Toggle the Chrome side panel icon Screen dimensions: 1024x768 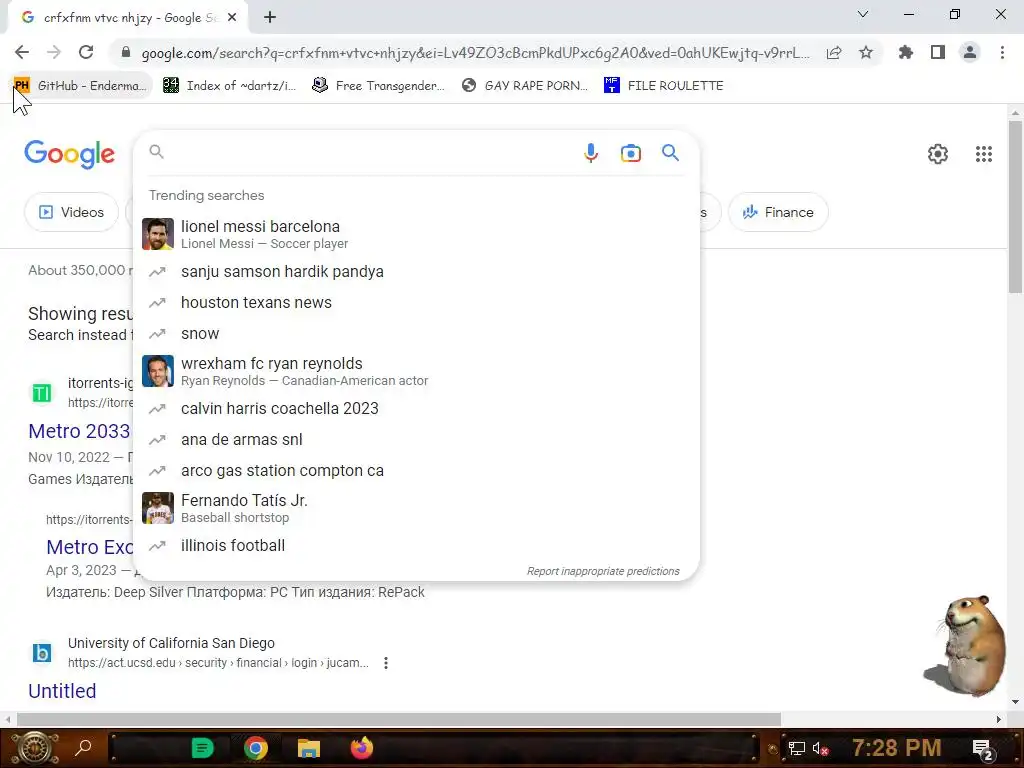click(x=938, y=52)
